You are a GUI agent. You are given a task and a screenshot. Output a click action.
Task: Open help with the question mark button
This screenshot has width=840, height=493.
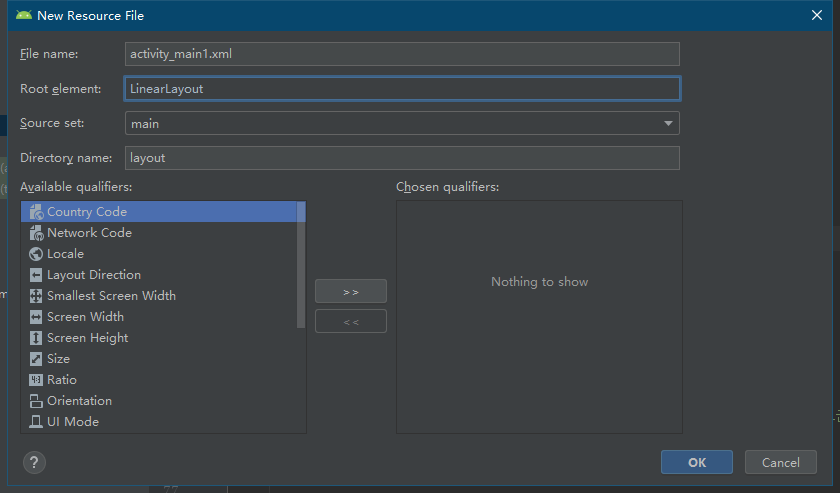tap(34, 462)
